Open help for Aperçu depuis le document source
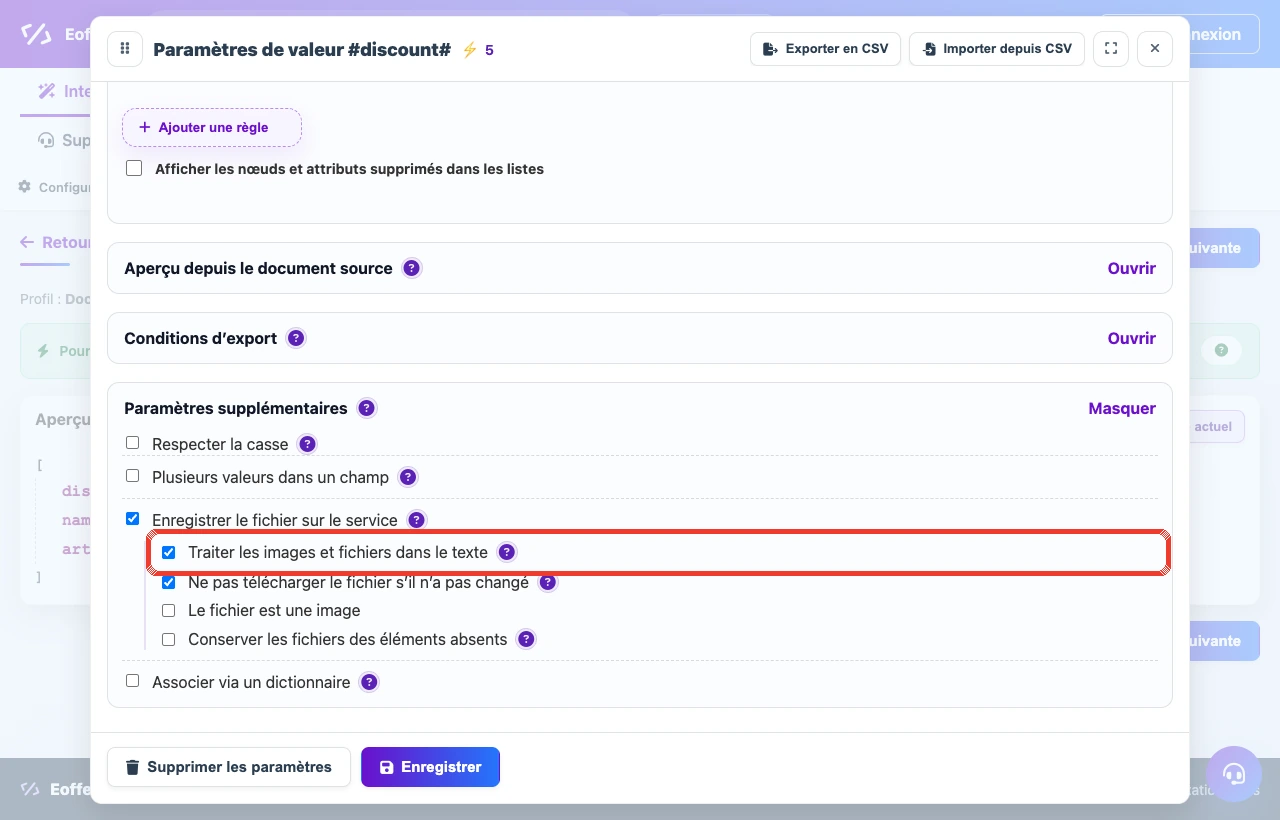Viewport: 1280px width, 820px height. click(x=411, y=268)
